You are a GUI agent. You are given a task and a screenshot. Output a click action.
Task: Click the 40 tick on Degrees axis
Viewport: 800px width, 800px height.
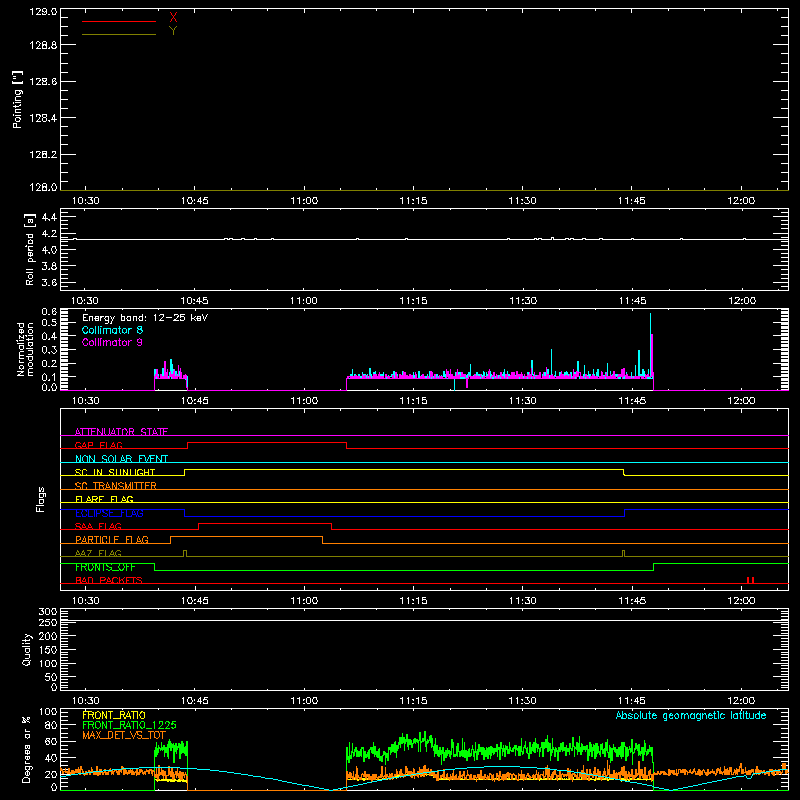pyautogui.click(x=50, y=758)
